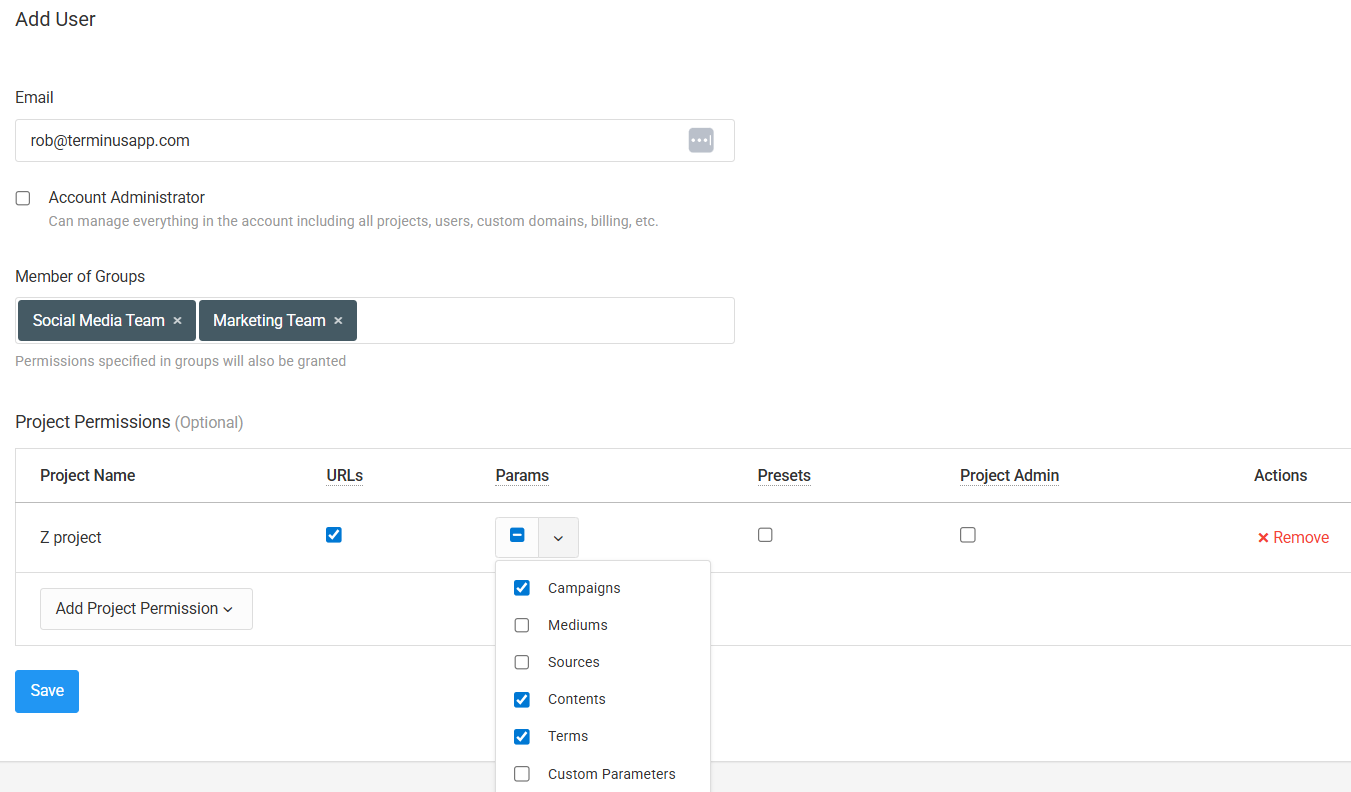Check the Sources parameter option
The width and height of the screenshot is (1351, 792).
tap(522, 662)
